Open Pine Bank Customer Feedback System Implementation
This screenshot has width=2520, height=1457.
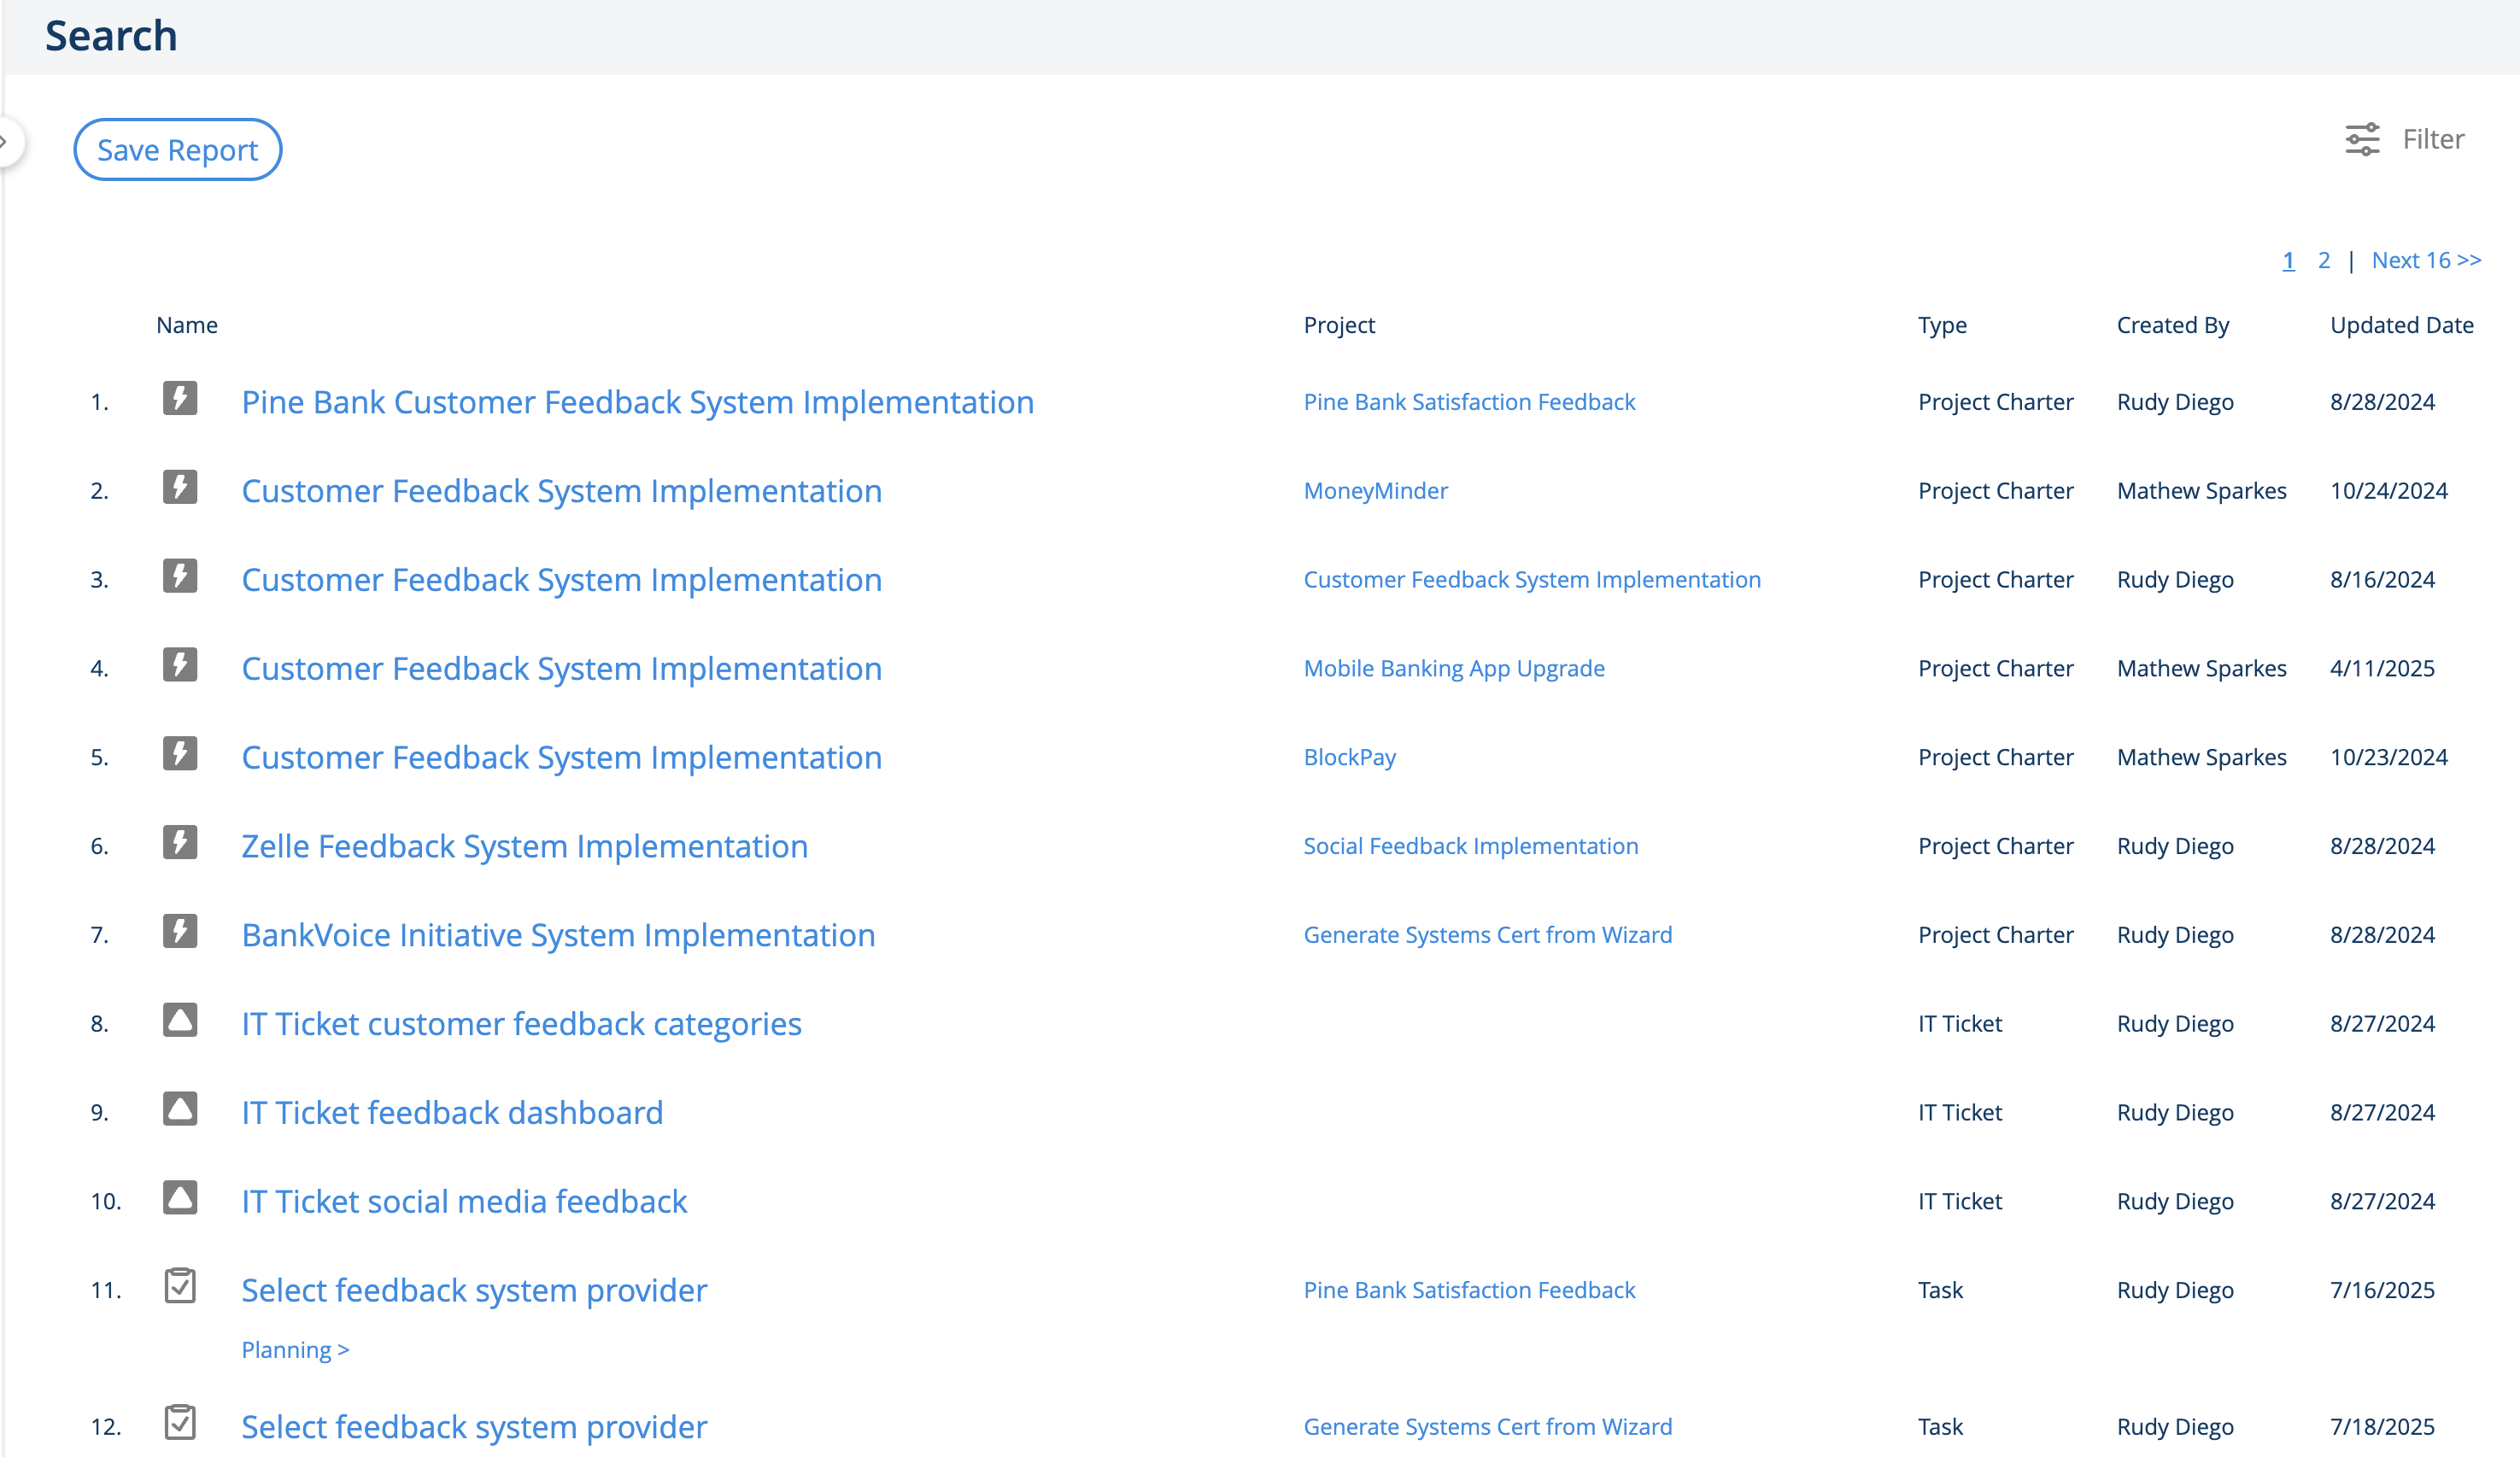coord(638,402)
